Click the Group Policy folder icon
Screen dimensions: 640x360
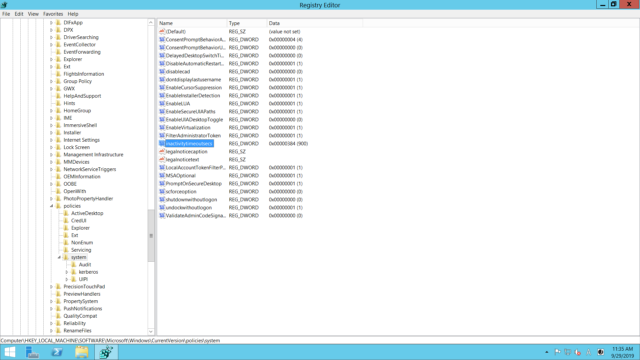(58, 81)
